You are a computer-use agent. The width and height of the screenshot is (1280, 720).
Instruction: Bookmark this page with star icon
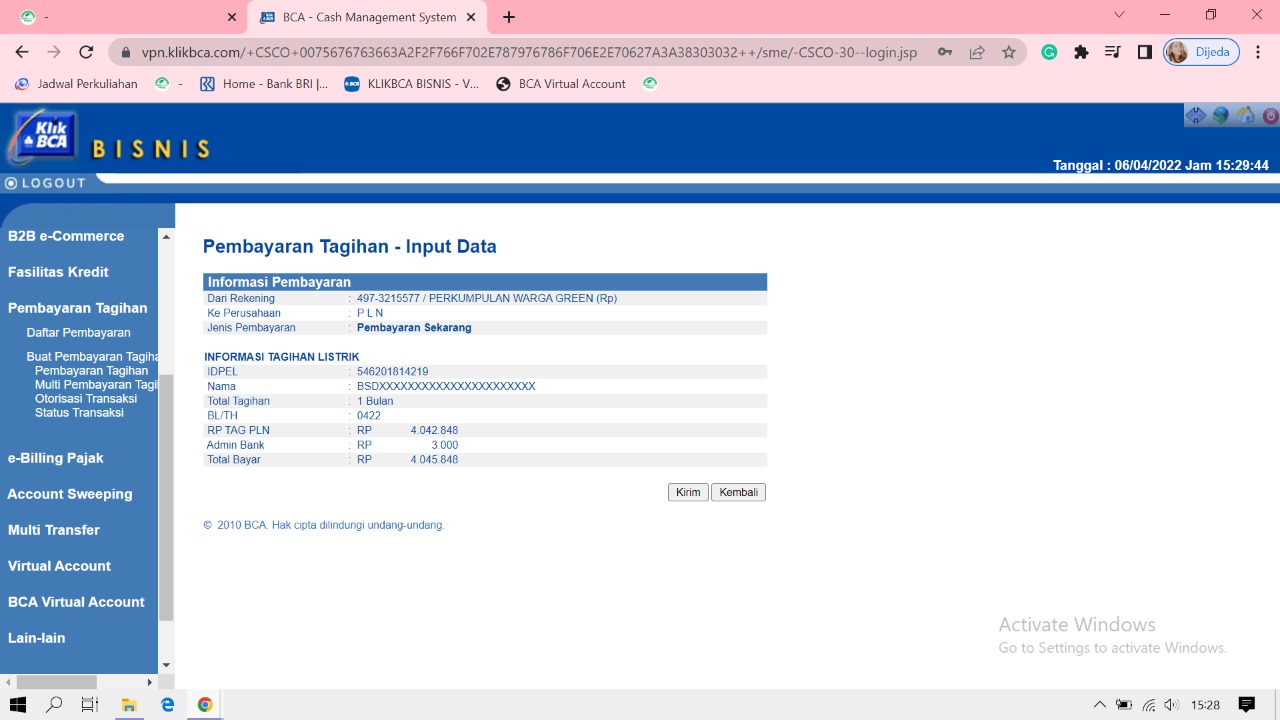pyautogui.click(x=1009, y=52)
